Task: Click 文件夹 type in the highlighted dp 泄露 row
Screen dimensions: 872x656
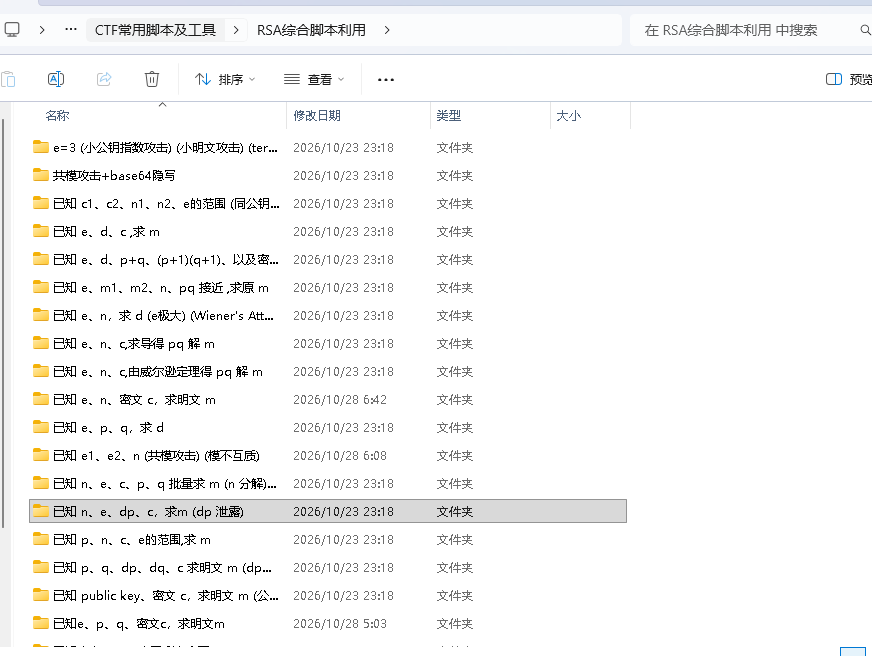Action: click(x=454, y=511)
